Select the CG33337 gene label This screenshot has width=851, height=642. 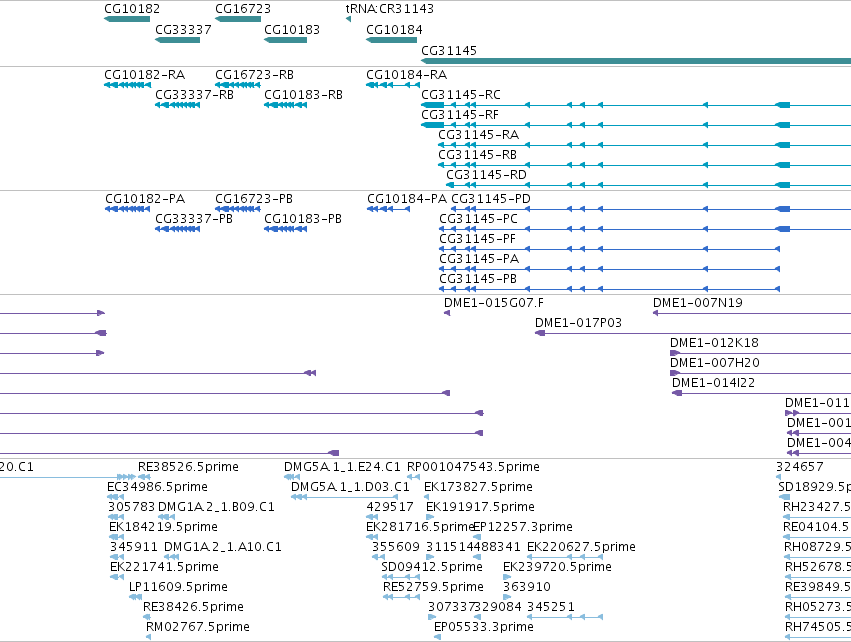coord(183,30)
